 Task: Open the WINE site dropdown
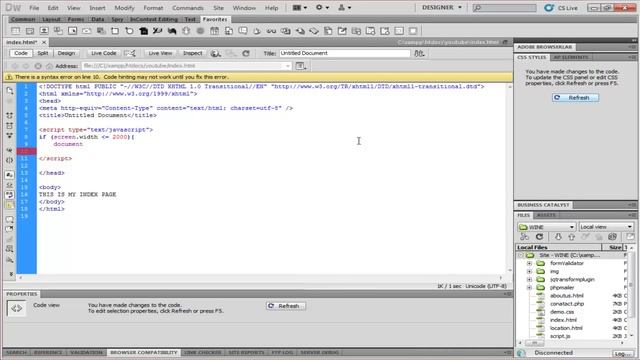pyautogui.click(x=547, y=227)
